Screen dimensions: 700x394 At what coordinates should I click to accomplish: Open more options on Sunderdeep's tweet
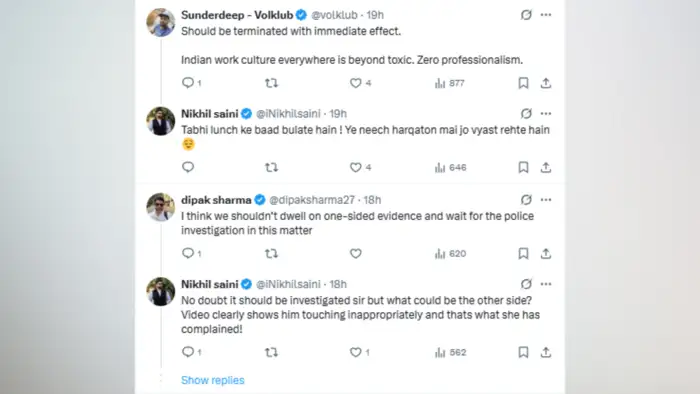coord(546,15)
